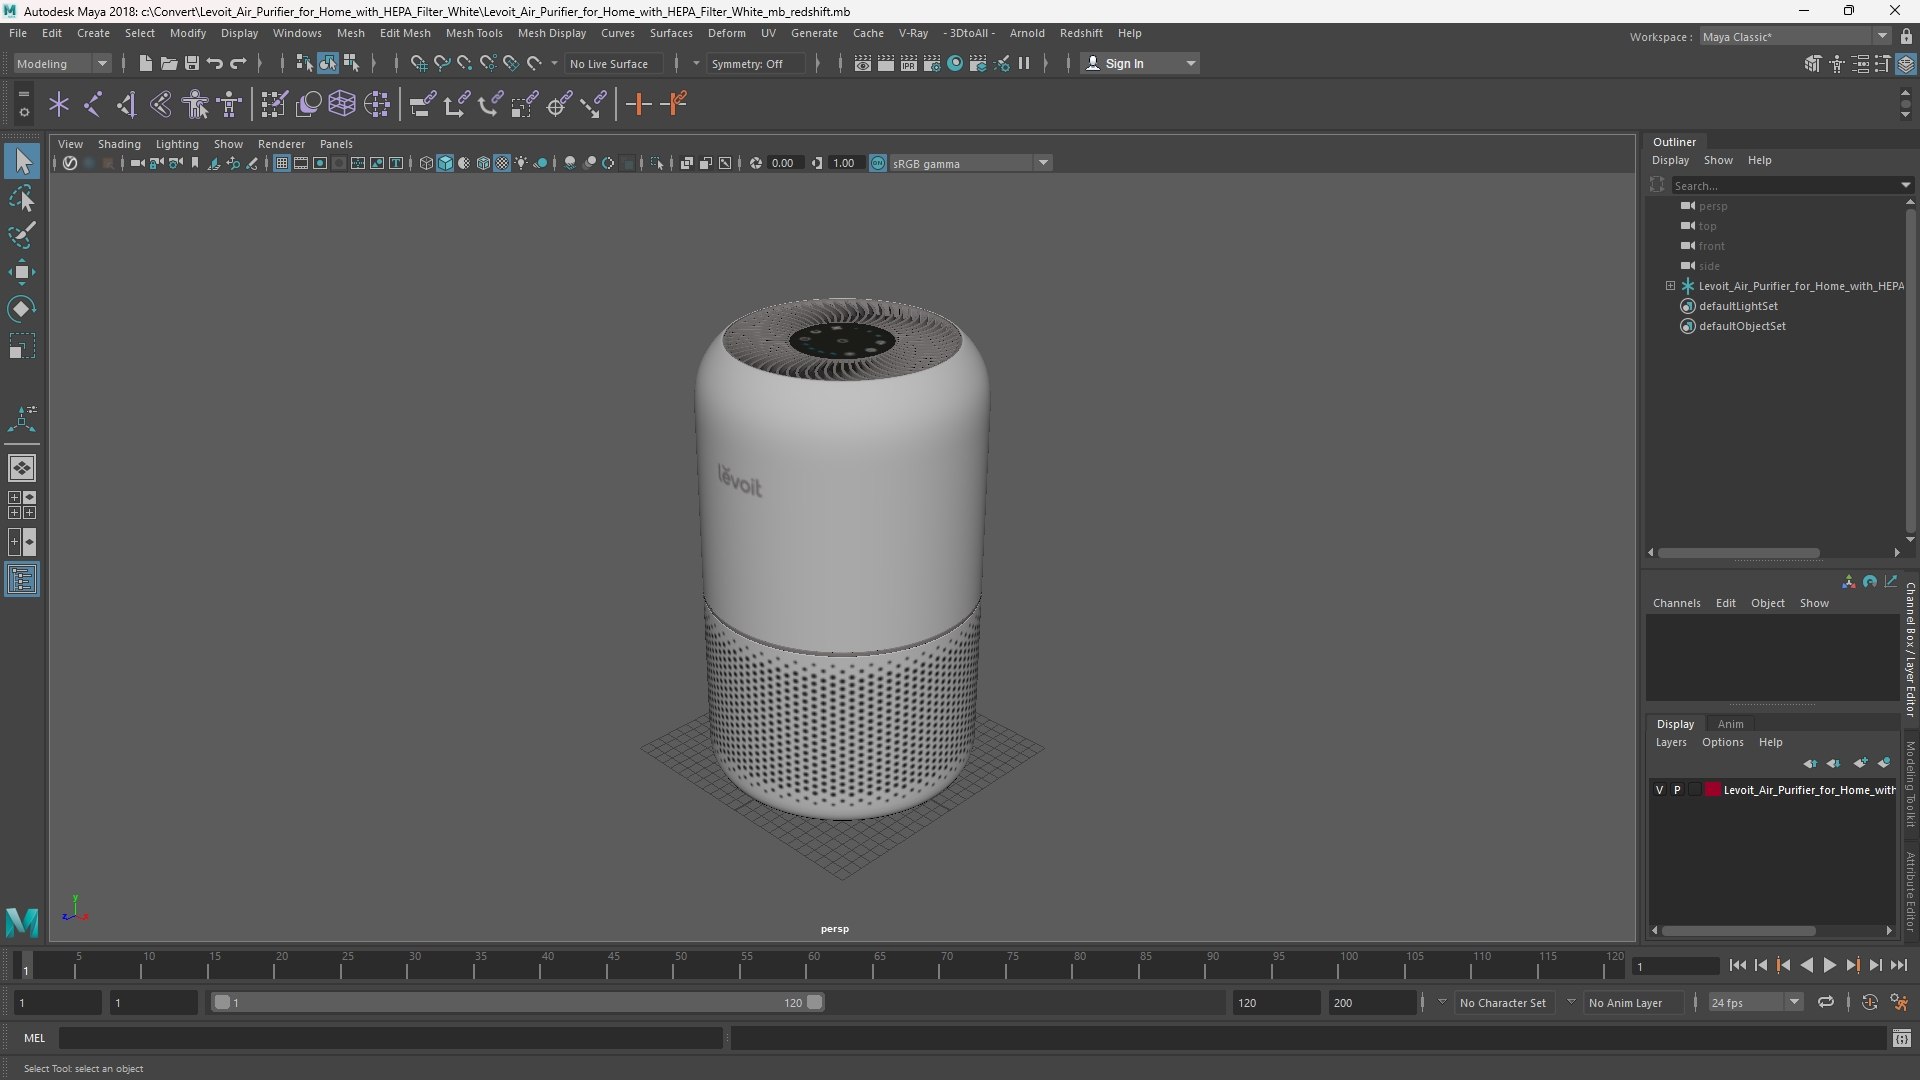The image size is (1920, 1080).
Task: Open the Symmetry: Off dropdown
Action: [x=756, y=63]
